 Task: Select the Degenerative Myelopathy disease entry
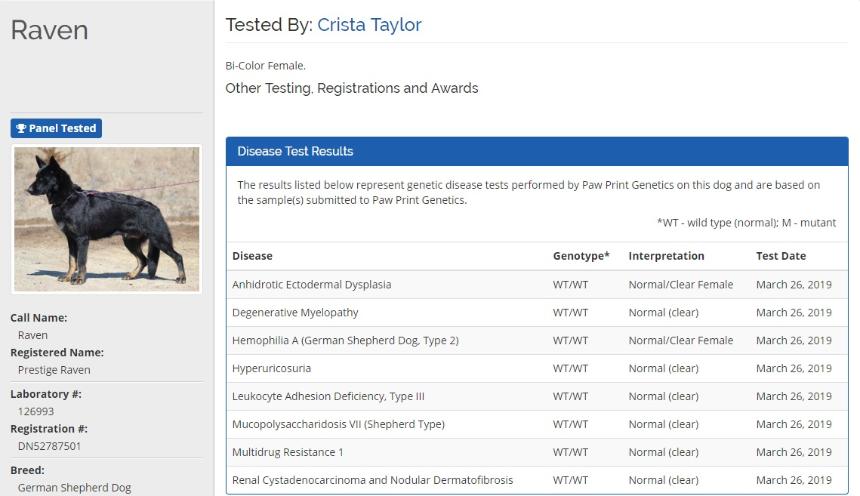[x=295, y=313]
